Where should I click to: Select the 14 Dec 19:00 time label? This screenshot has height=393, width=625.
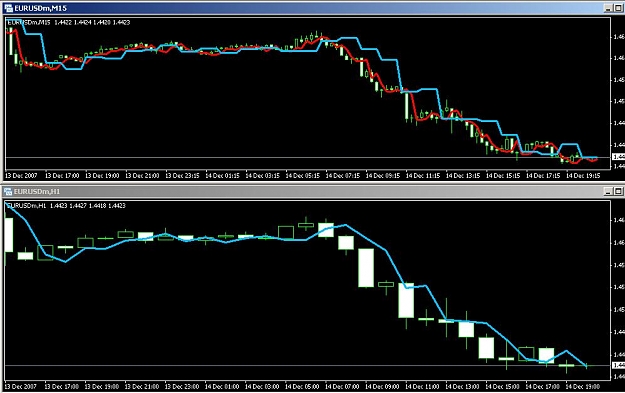[x=582, y=386]
